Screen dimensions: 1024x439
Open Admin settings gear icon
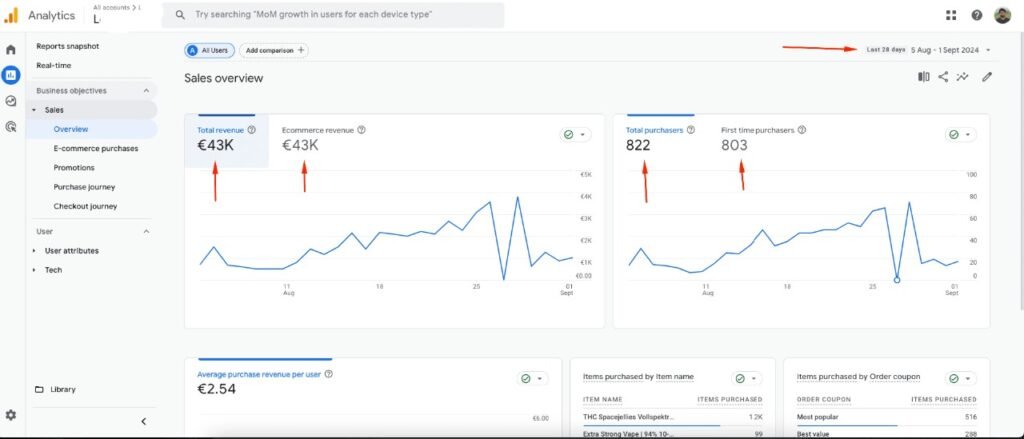[11, 414]
